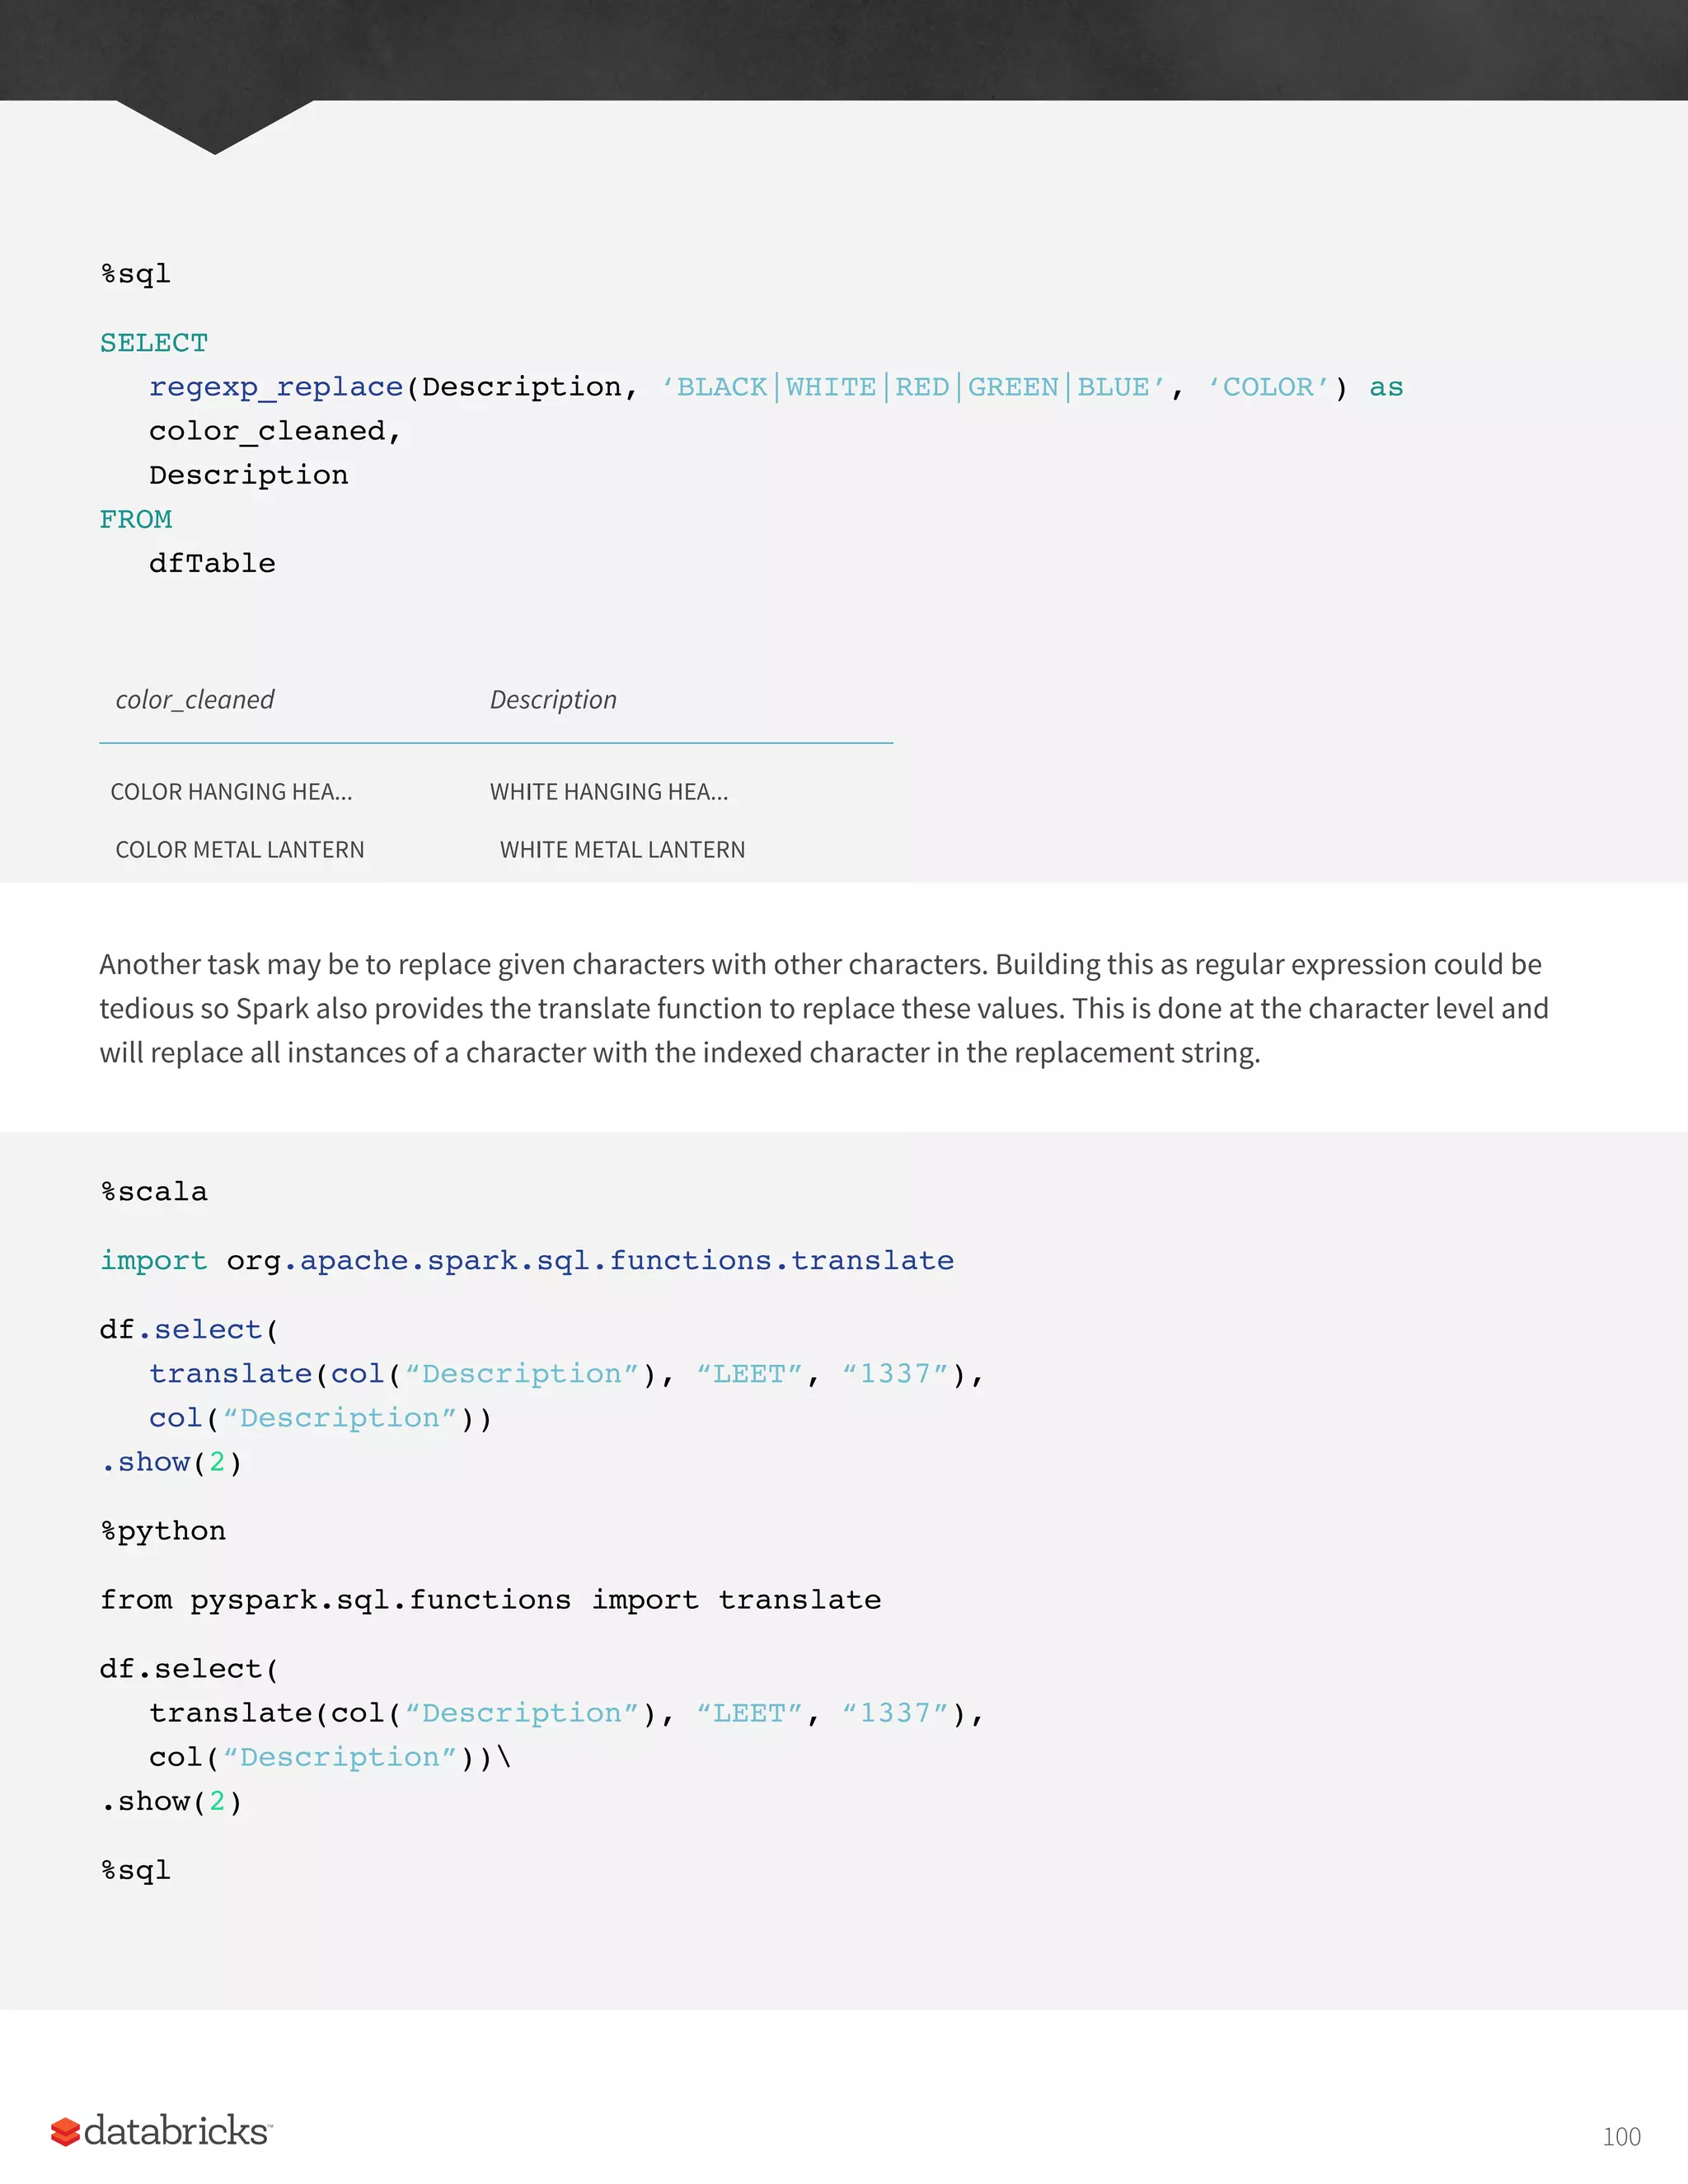Click the %scala cell marker
Image resolution: width=1688 pixels, height=2184 pixels.
tap(154, 1192)
